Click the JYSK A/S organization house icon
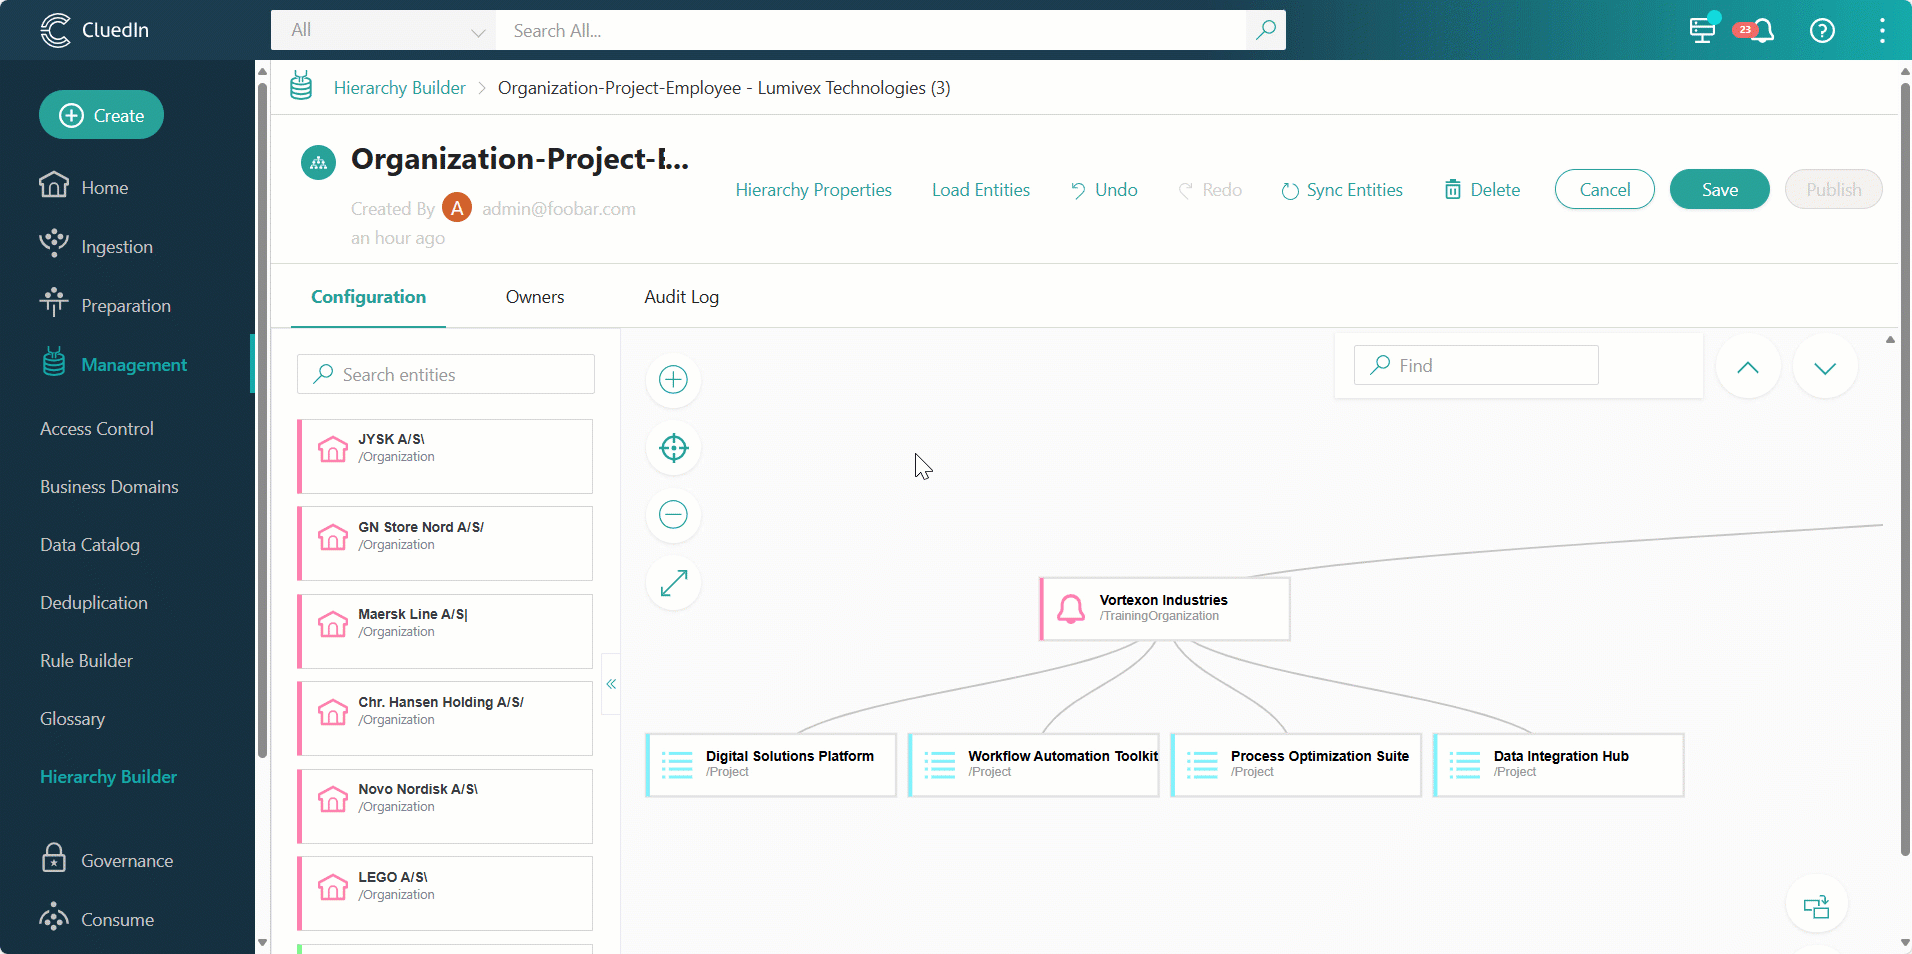The width and height of the screenshot is (1912, 954). (x=333, y=449)
